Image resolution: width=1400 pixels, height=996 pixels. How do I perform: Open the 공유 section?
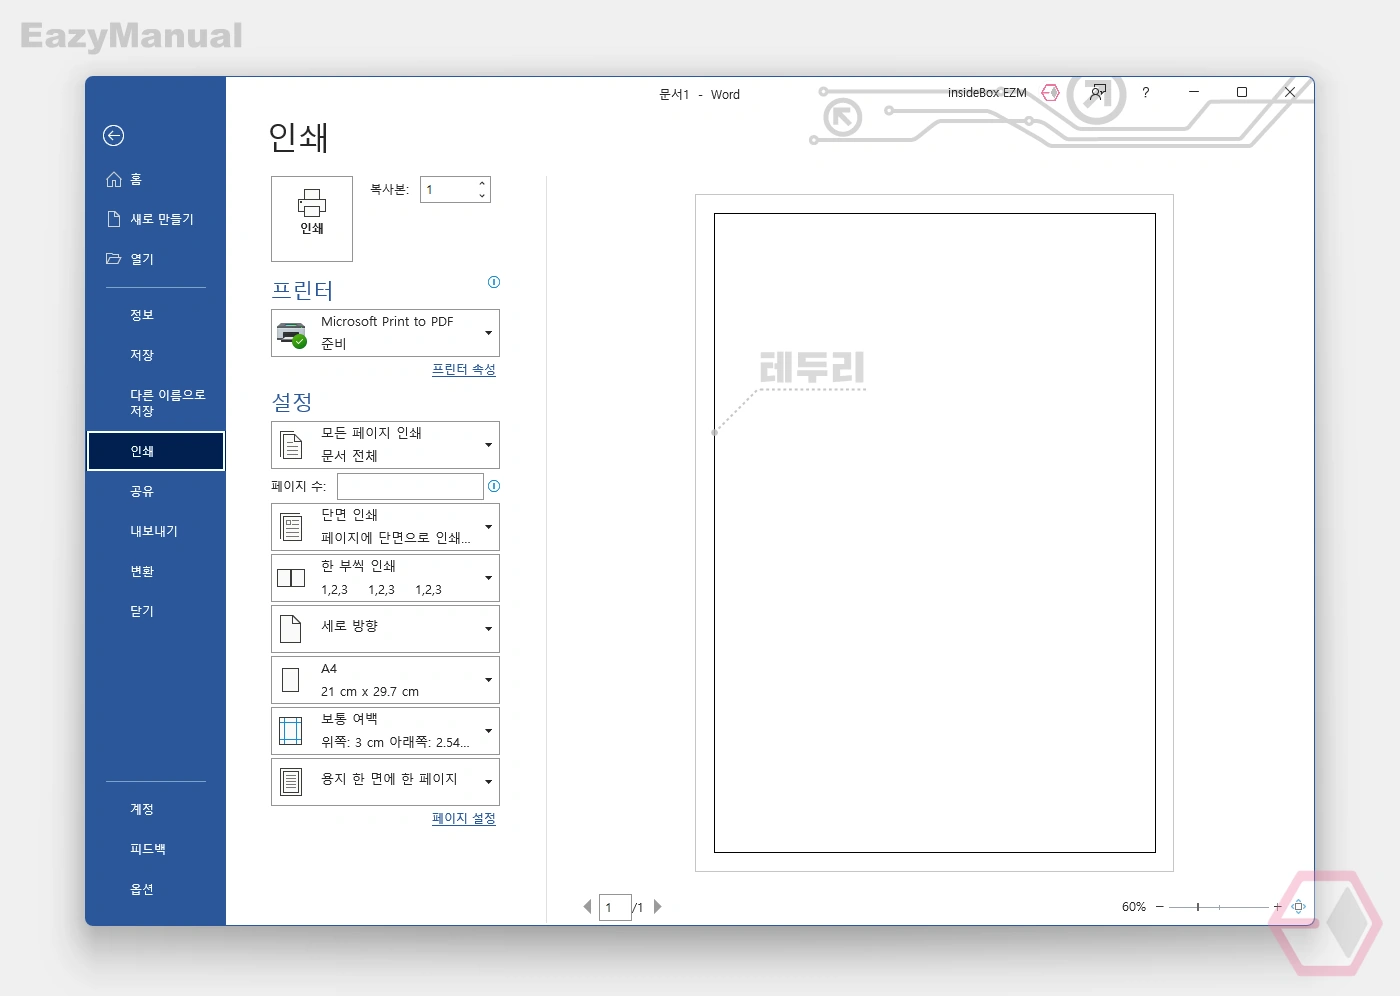tap(155, 491)
